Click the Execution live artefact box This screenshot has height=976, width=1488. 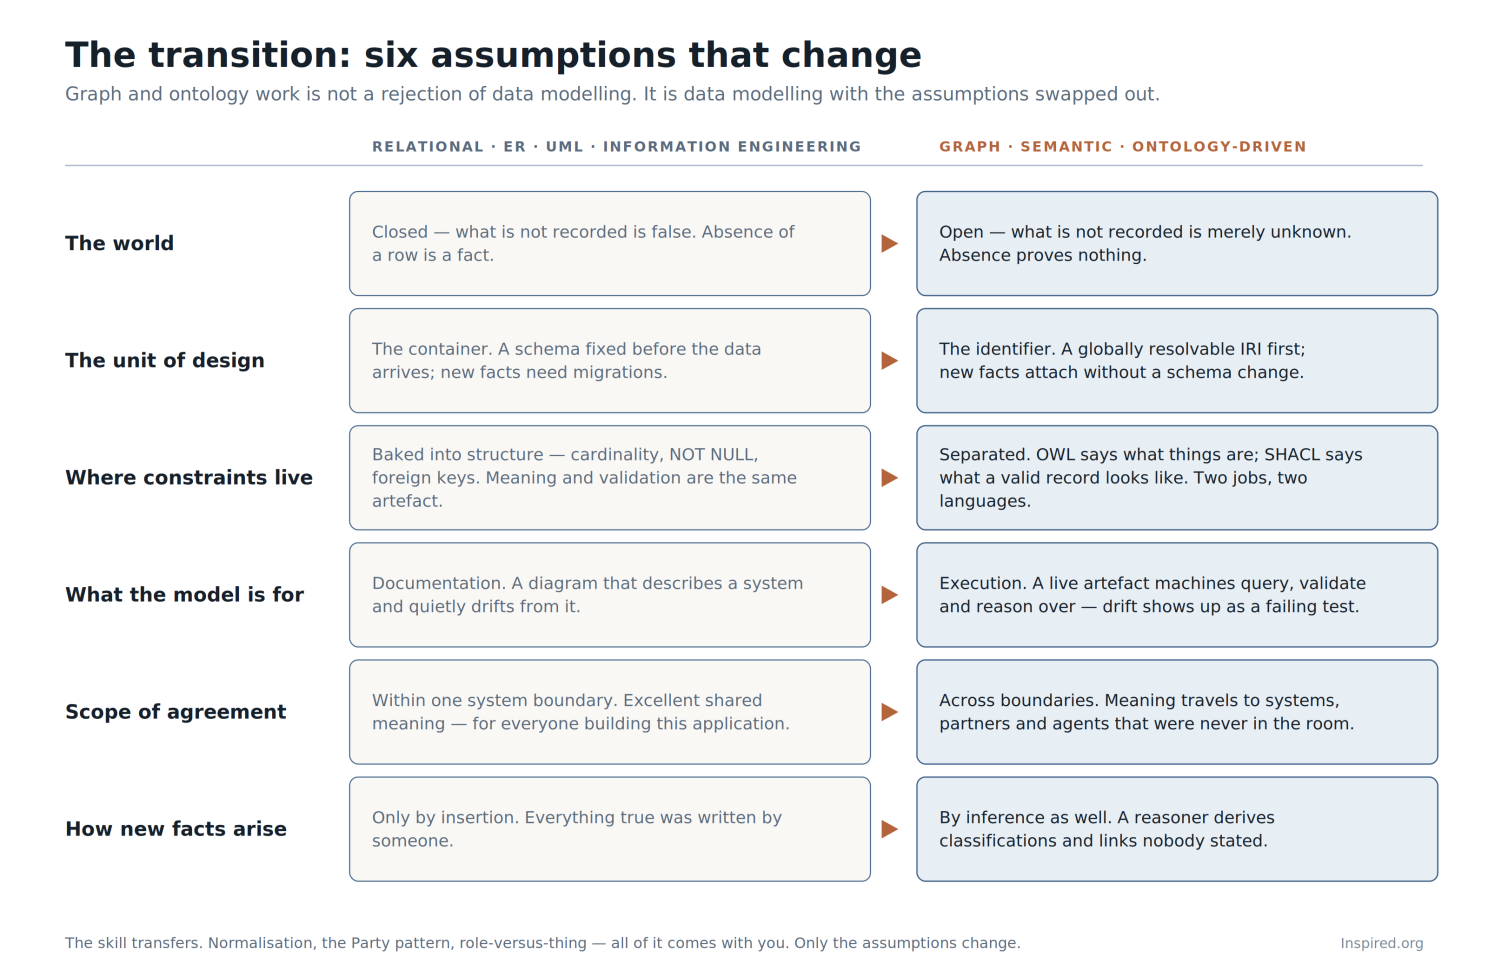click(1177, 595)
